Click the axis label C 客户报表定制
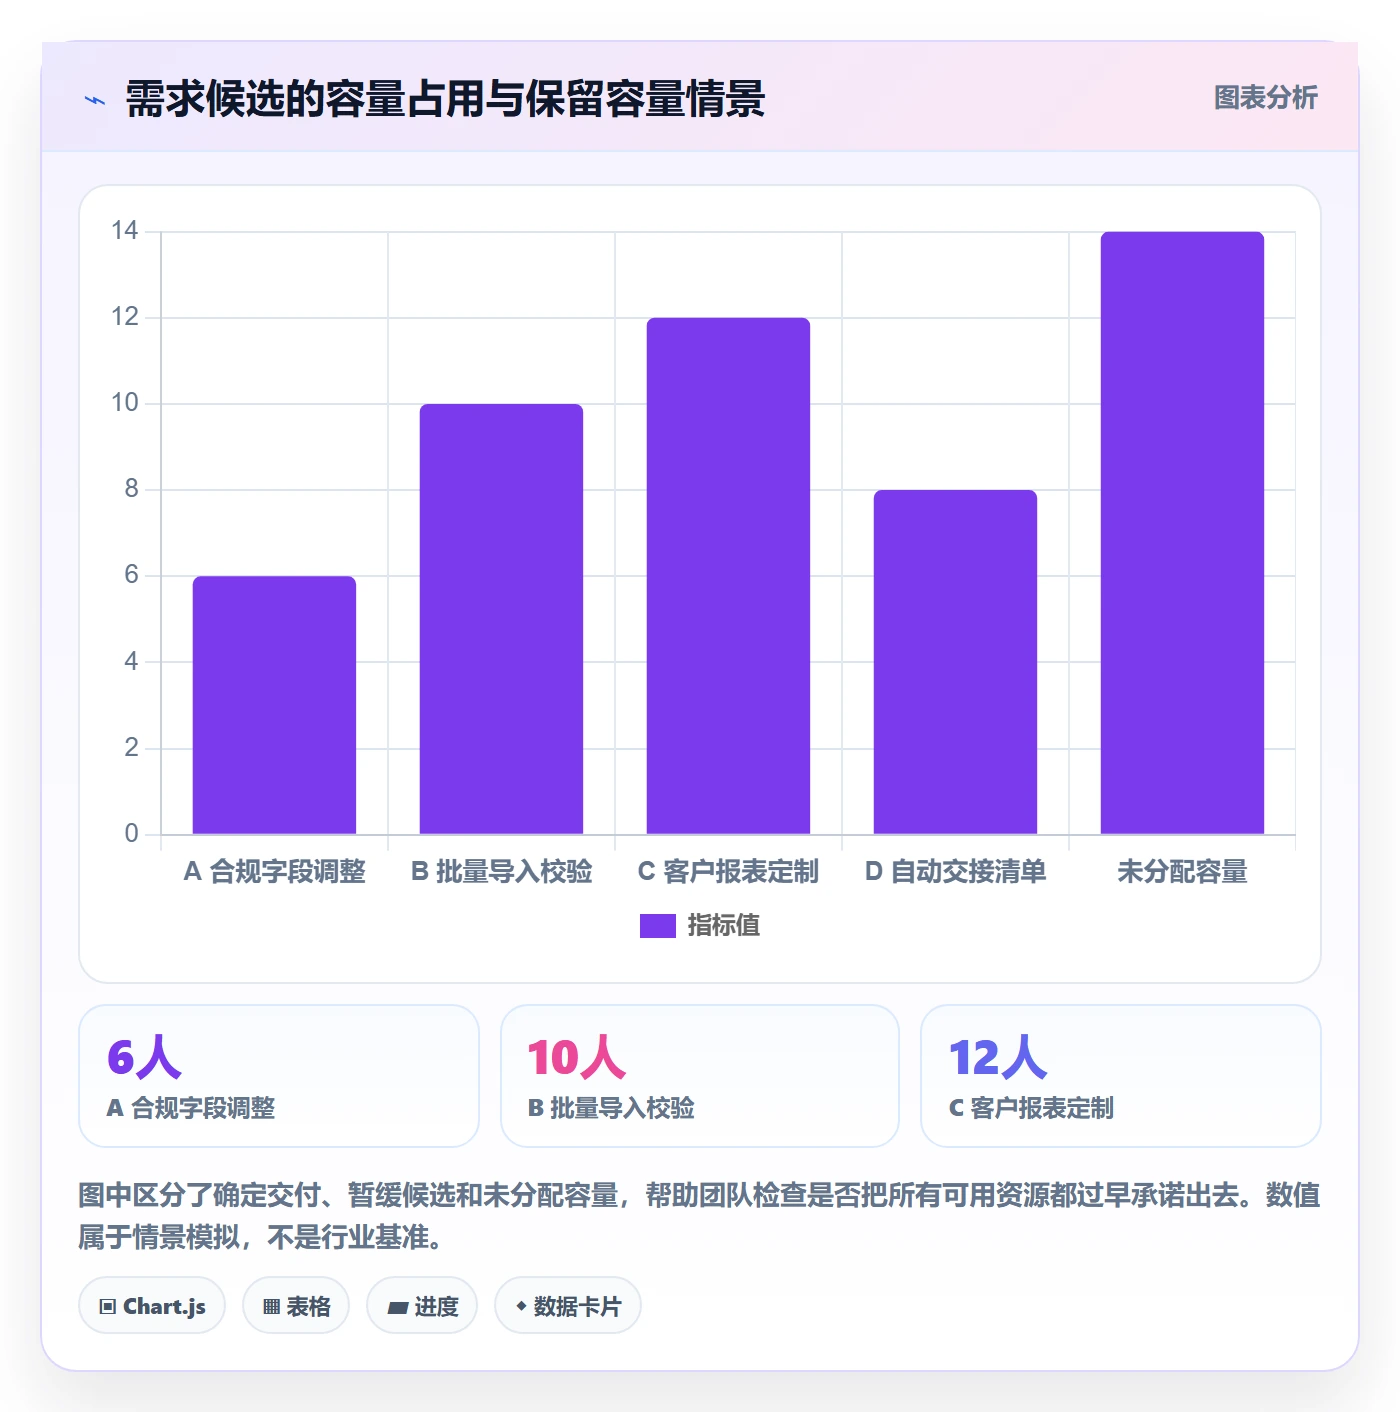The height and width of the screenshot is (1412, 1400). [x=728, y=872]
